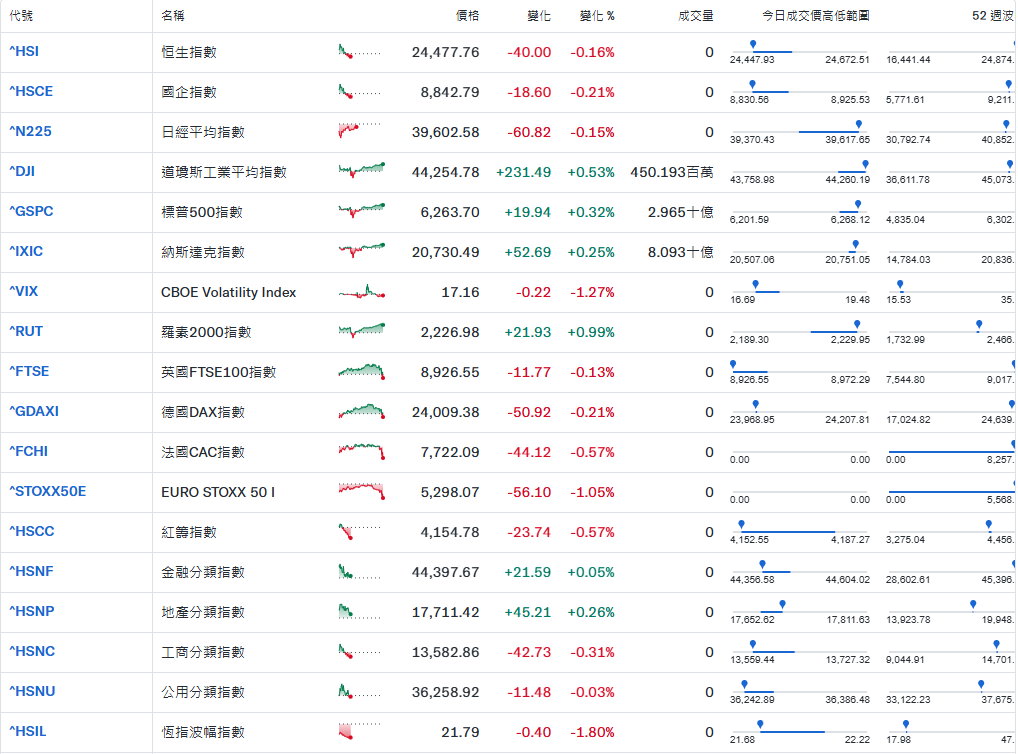Viewport: 1018px width, 754px height.
Task: Click the 英國FTSE100指數 sparkline chart
Action: (361, 371)
